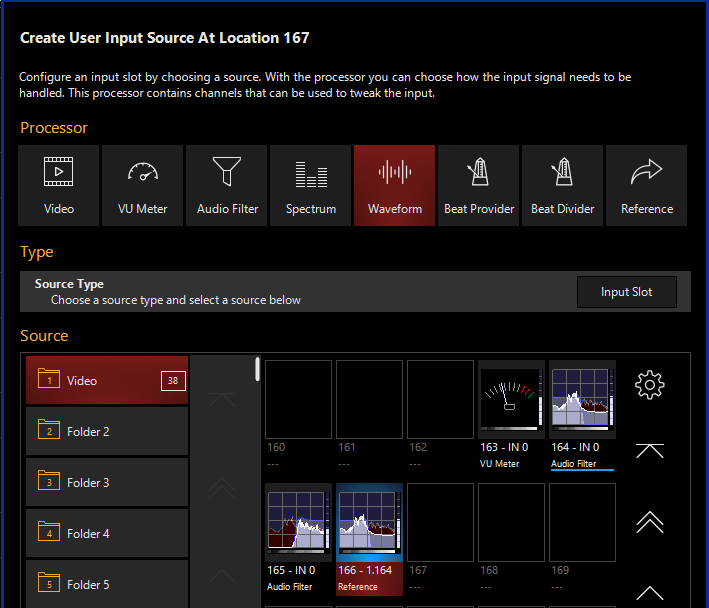Open Folder 5 in source list
The height and width of the screenshot is (608, 709).
(107, 584)
